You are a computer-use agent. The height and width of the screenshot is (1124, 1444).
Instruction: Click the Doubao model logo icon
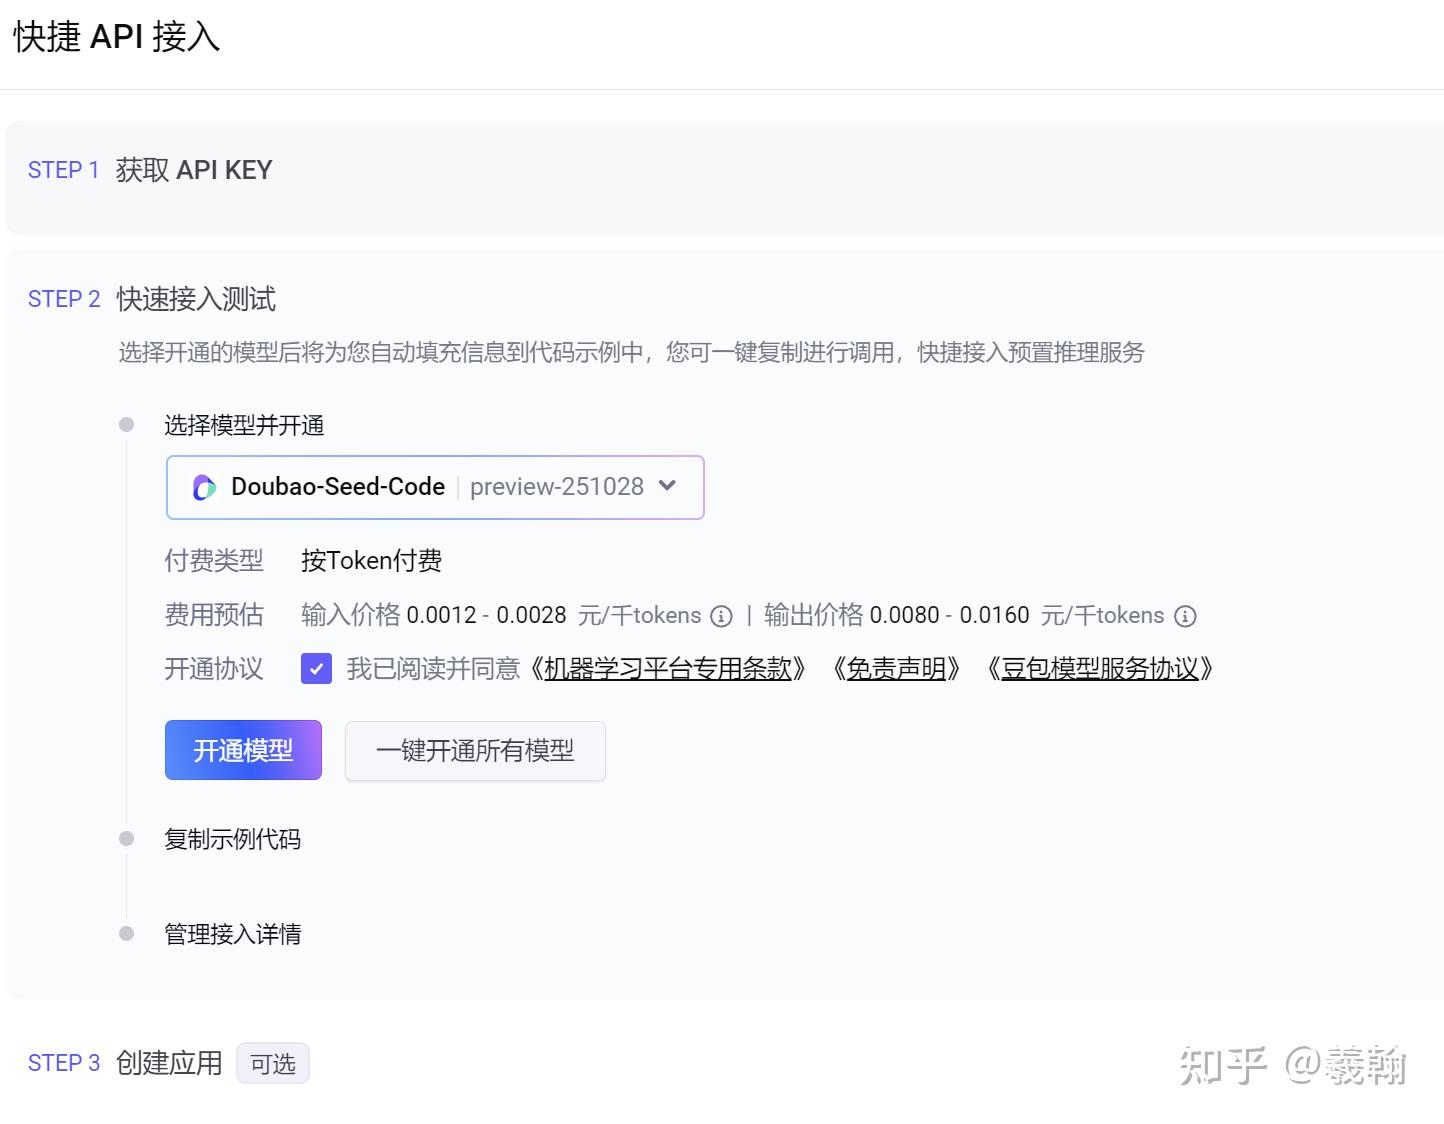(204, 487)
